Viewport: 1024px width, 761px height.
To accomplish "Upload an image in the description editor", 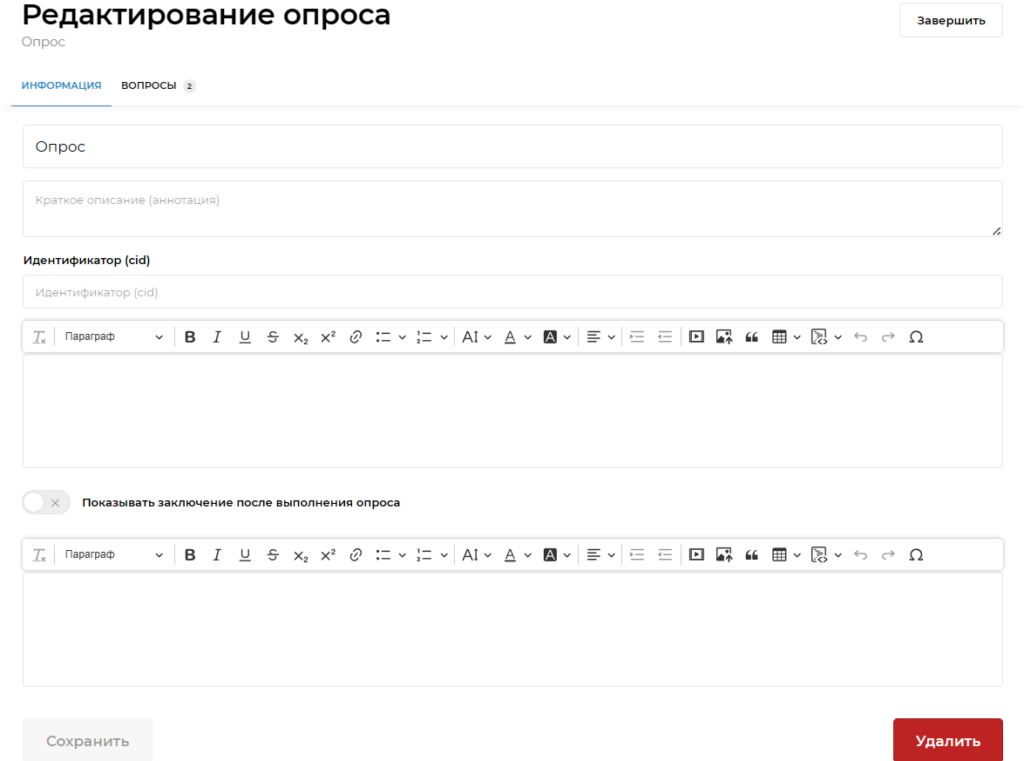I will point(724,337).
